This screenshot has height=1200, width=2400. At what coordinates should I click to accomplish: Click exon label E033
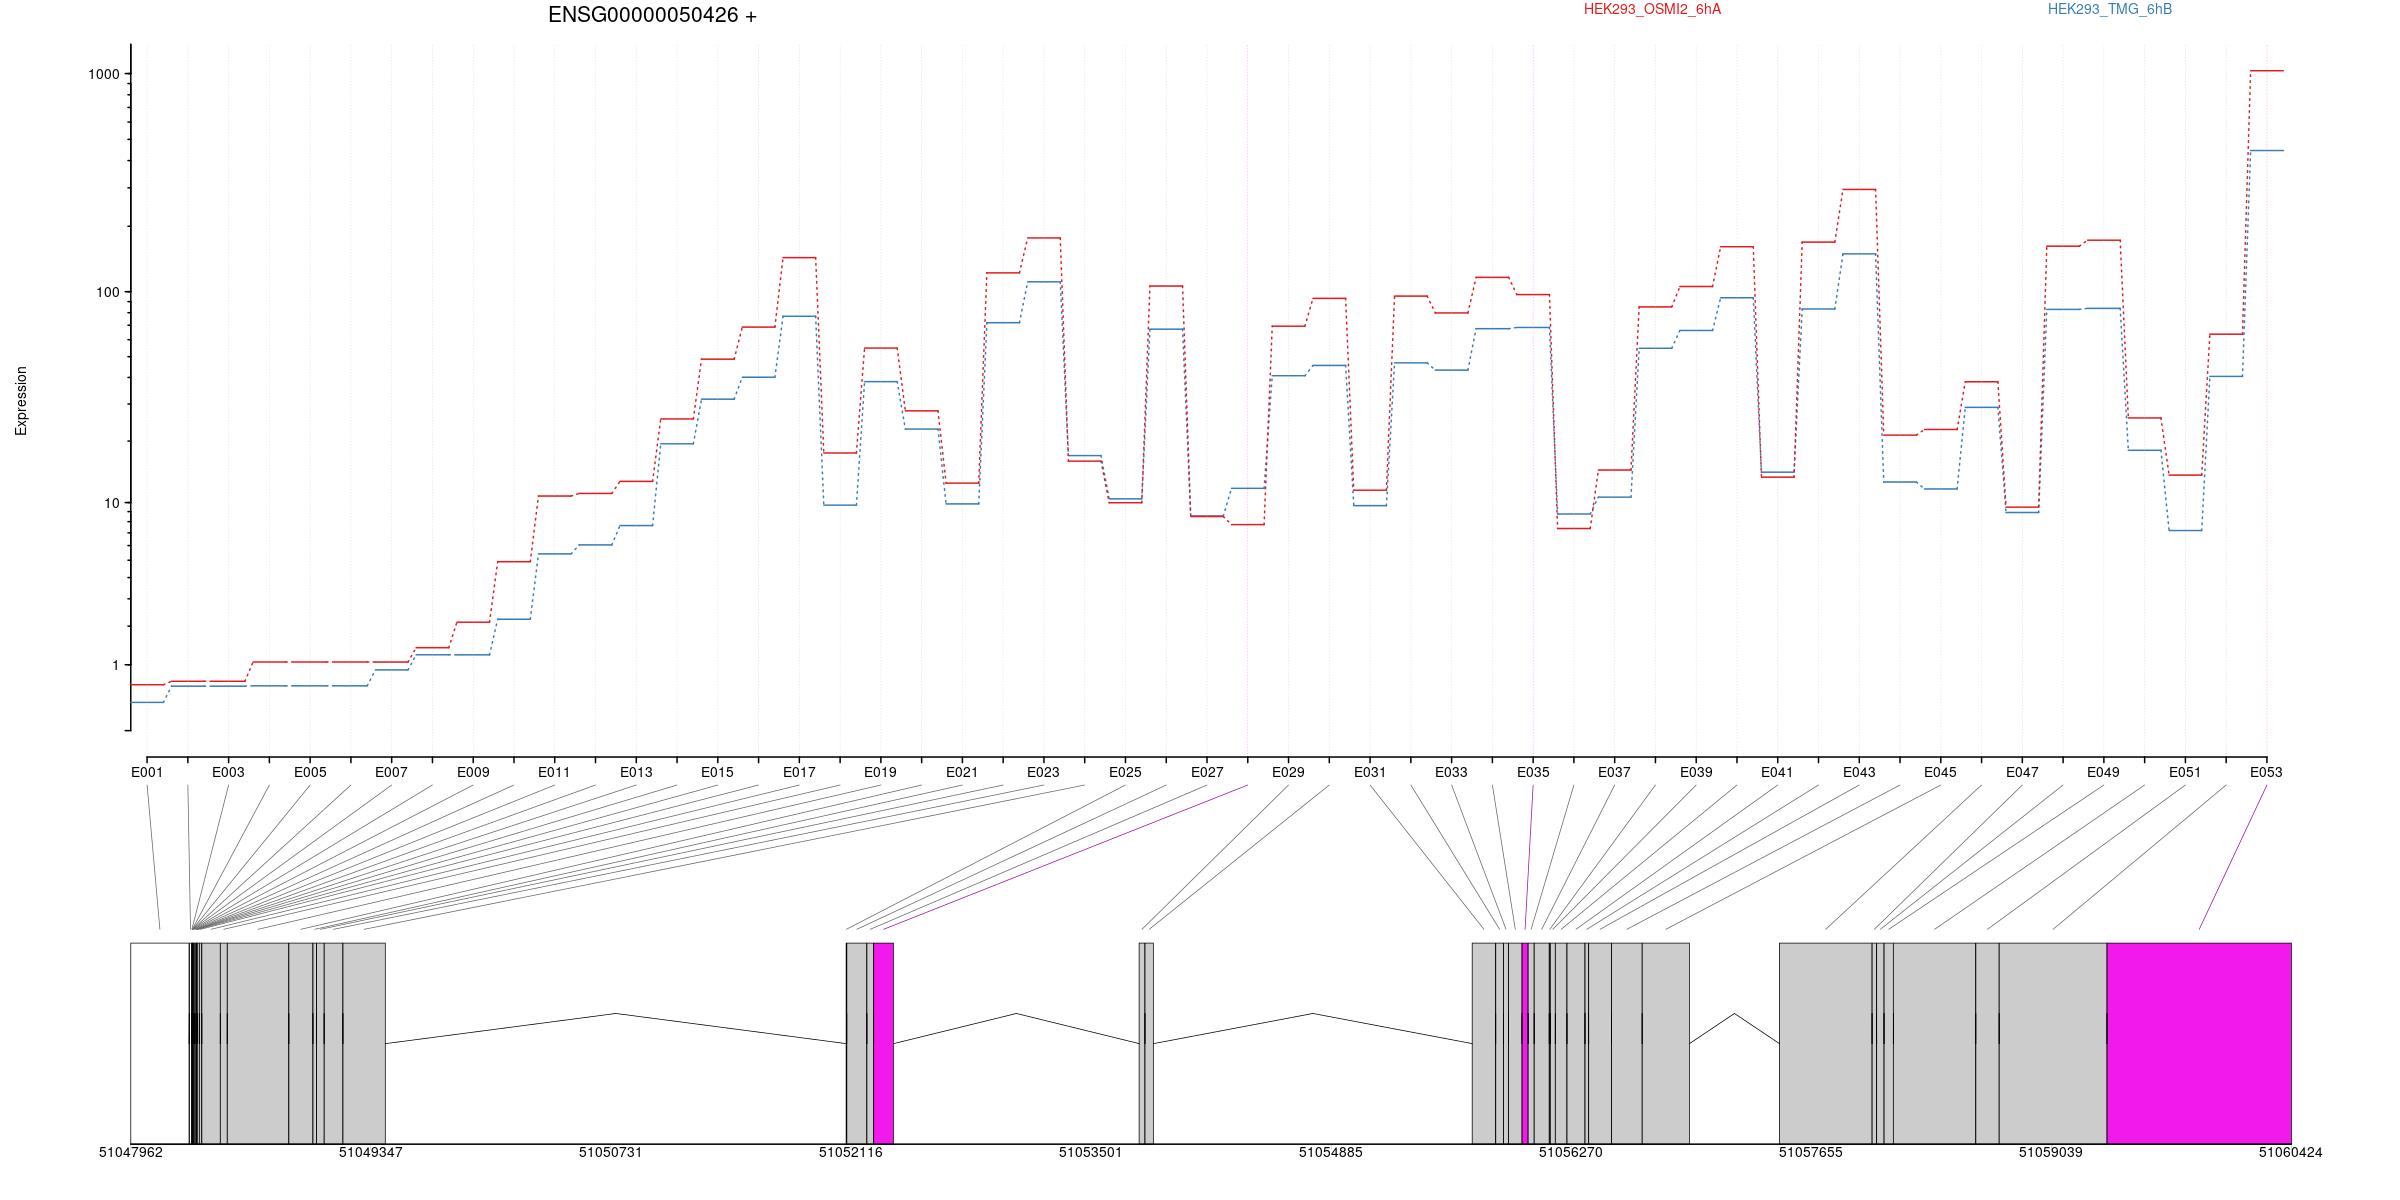(x=1451, y=772)
